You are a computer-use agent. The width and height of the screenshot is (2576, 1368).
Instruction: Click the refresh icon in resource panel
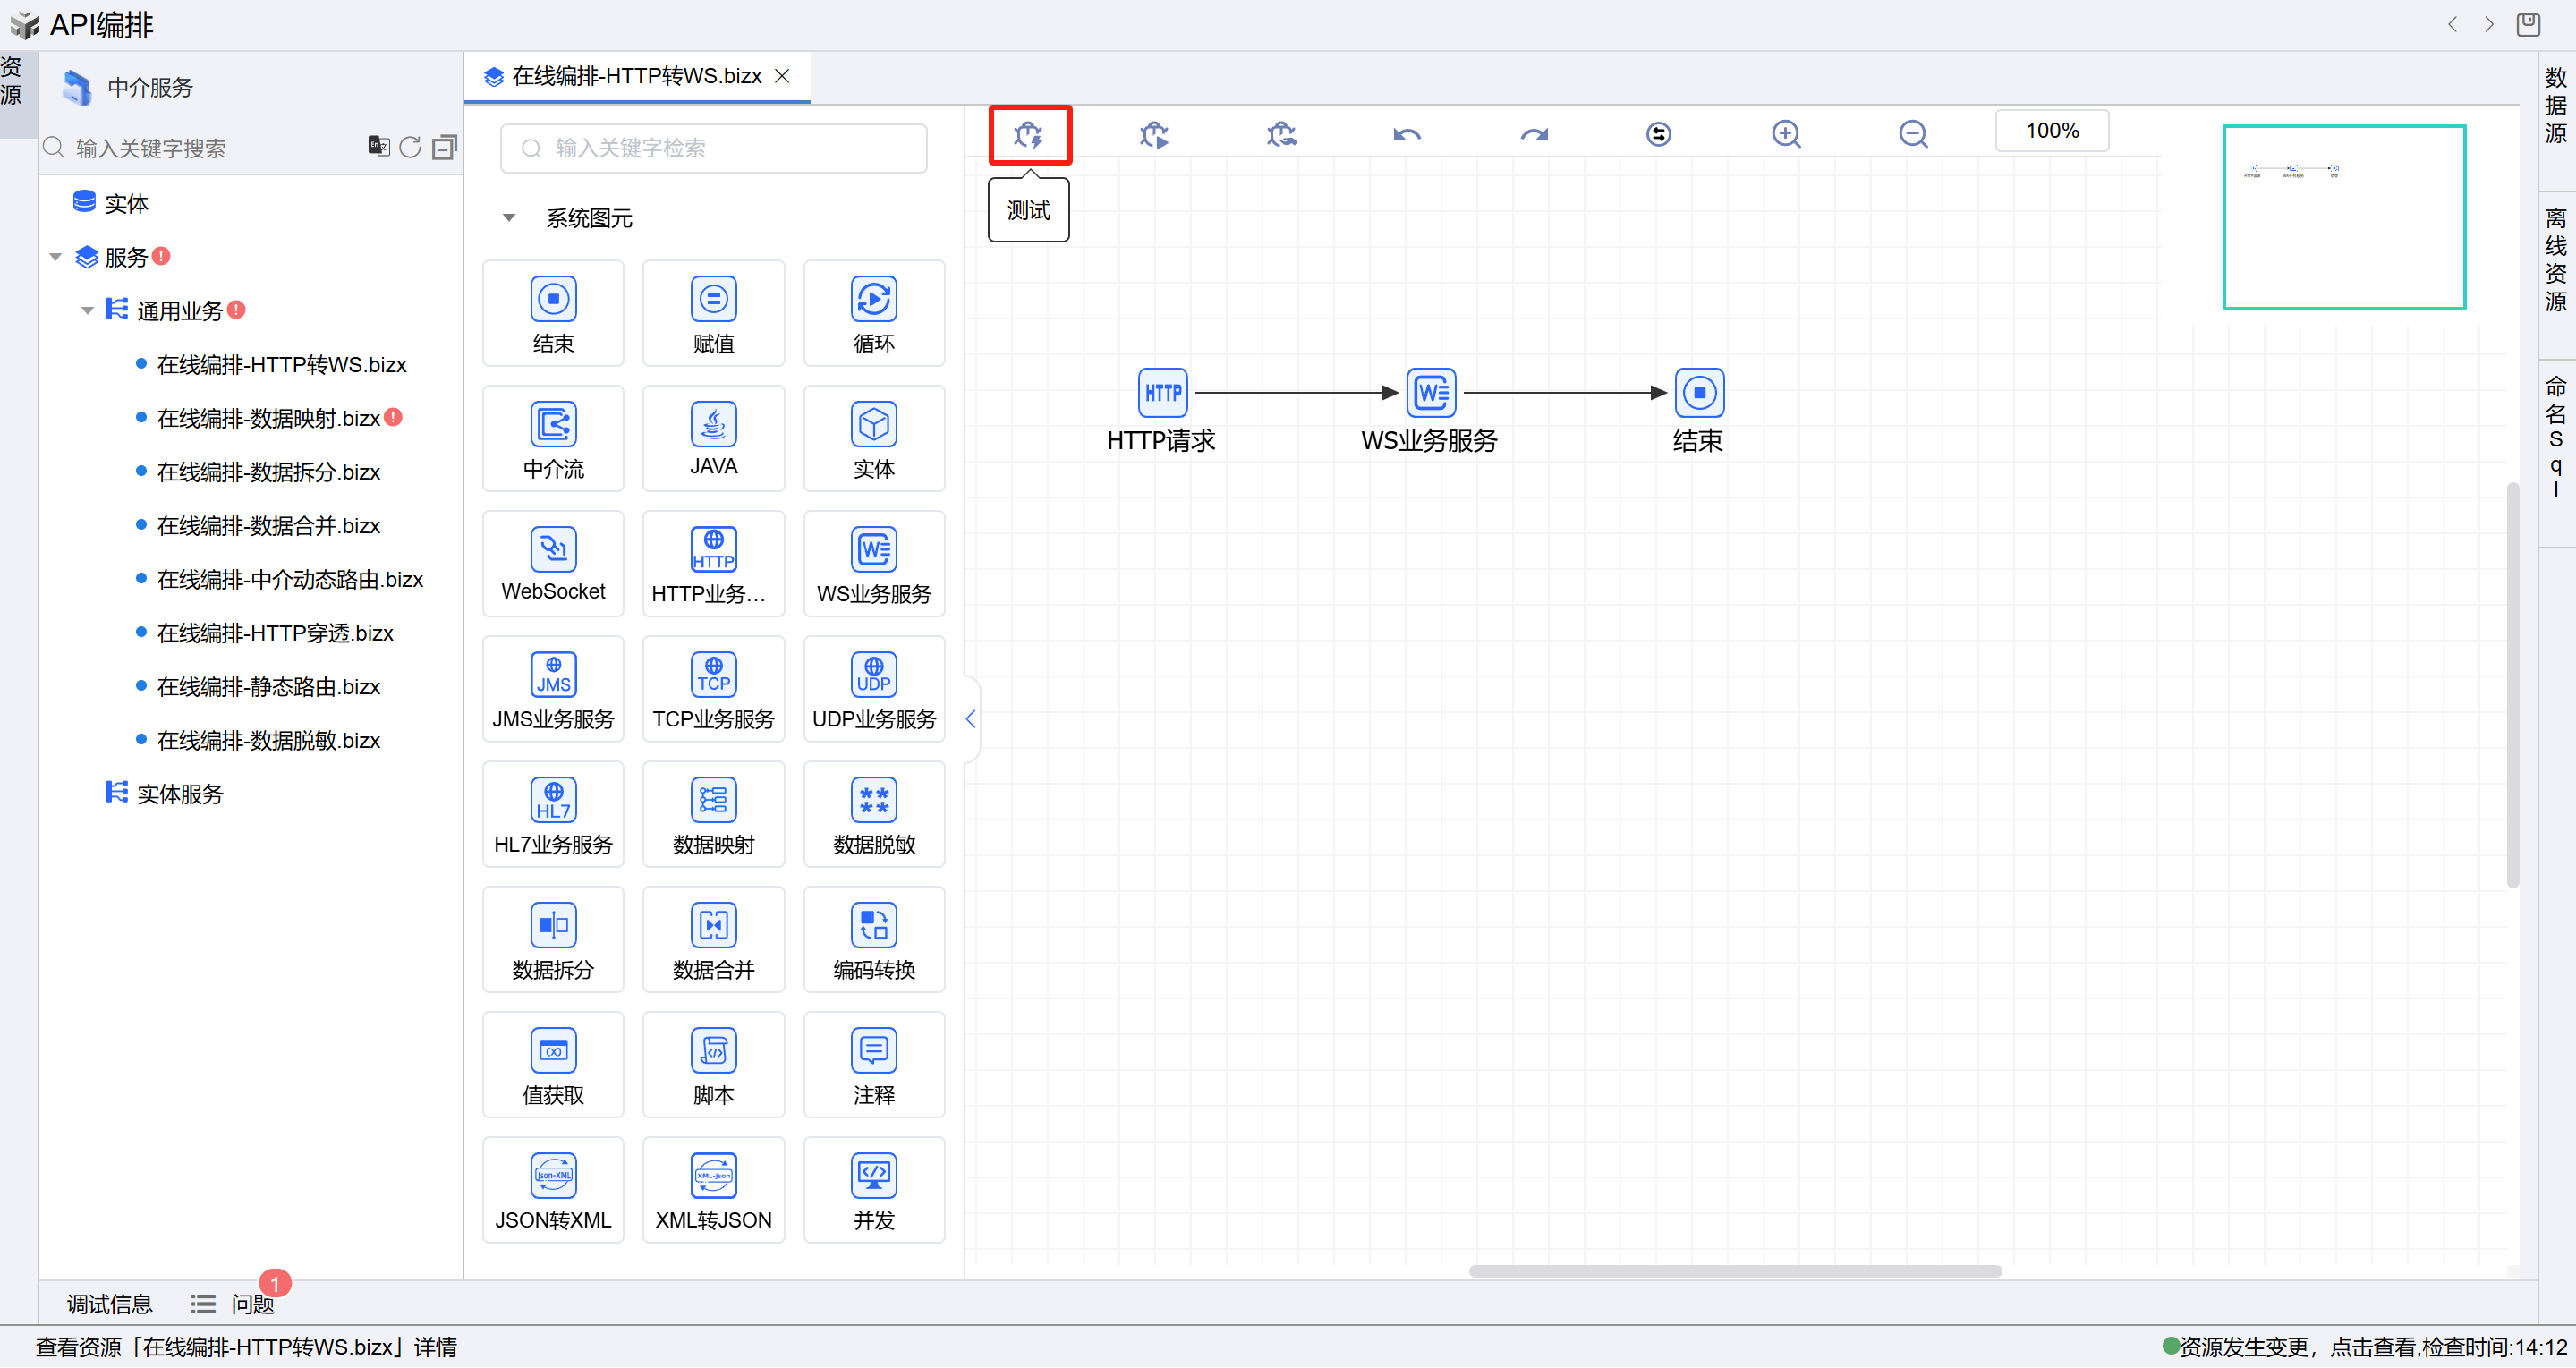410,148
